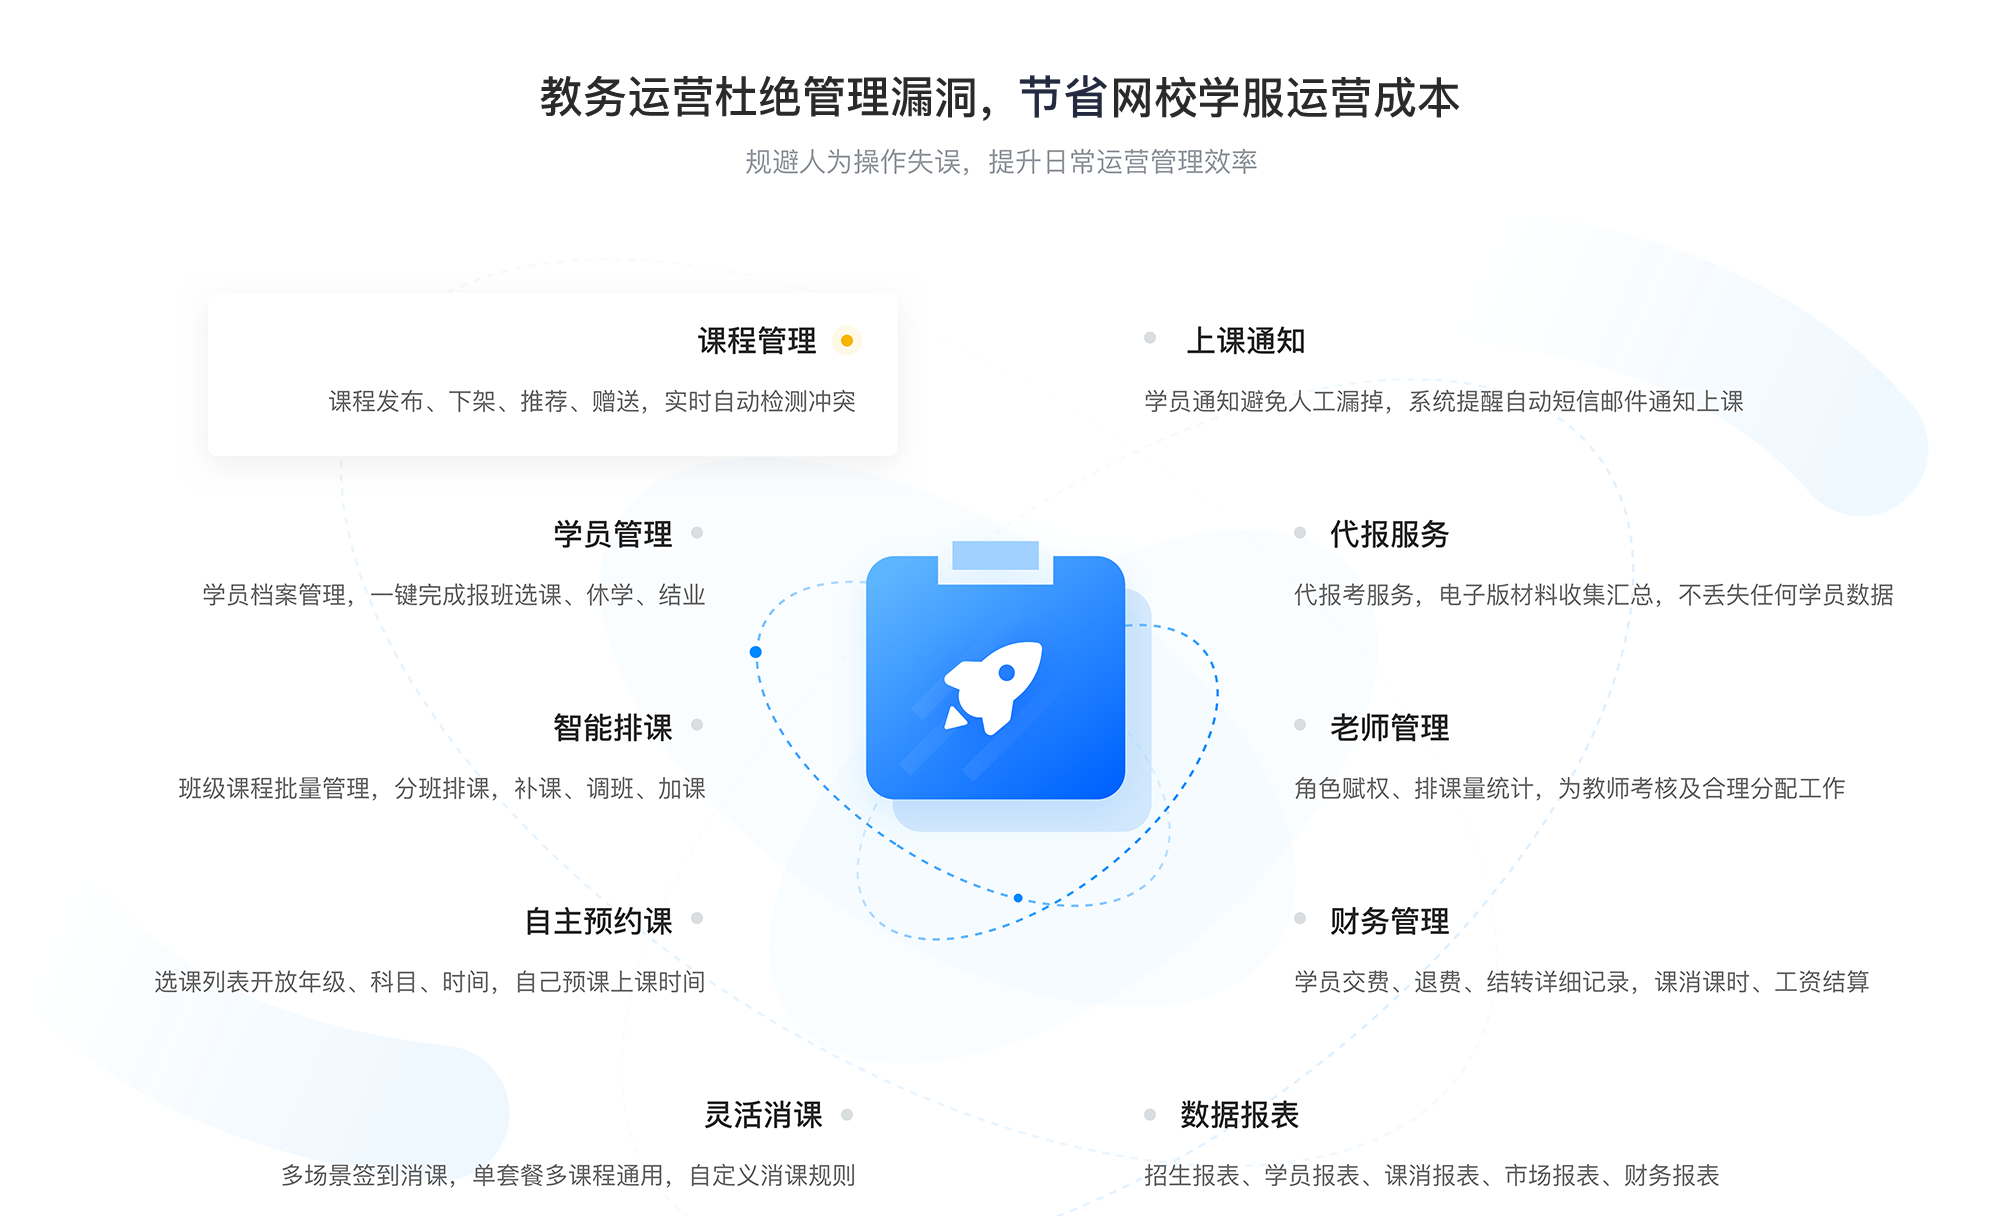Click the circular orbit diagram element
Viewport: 2000px width, 1216px height.
(1000, 700)
